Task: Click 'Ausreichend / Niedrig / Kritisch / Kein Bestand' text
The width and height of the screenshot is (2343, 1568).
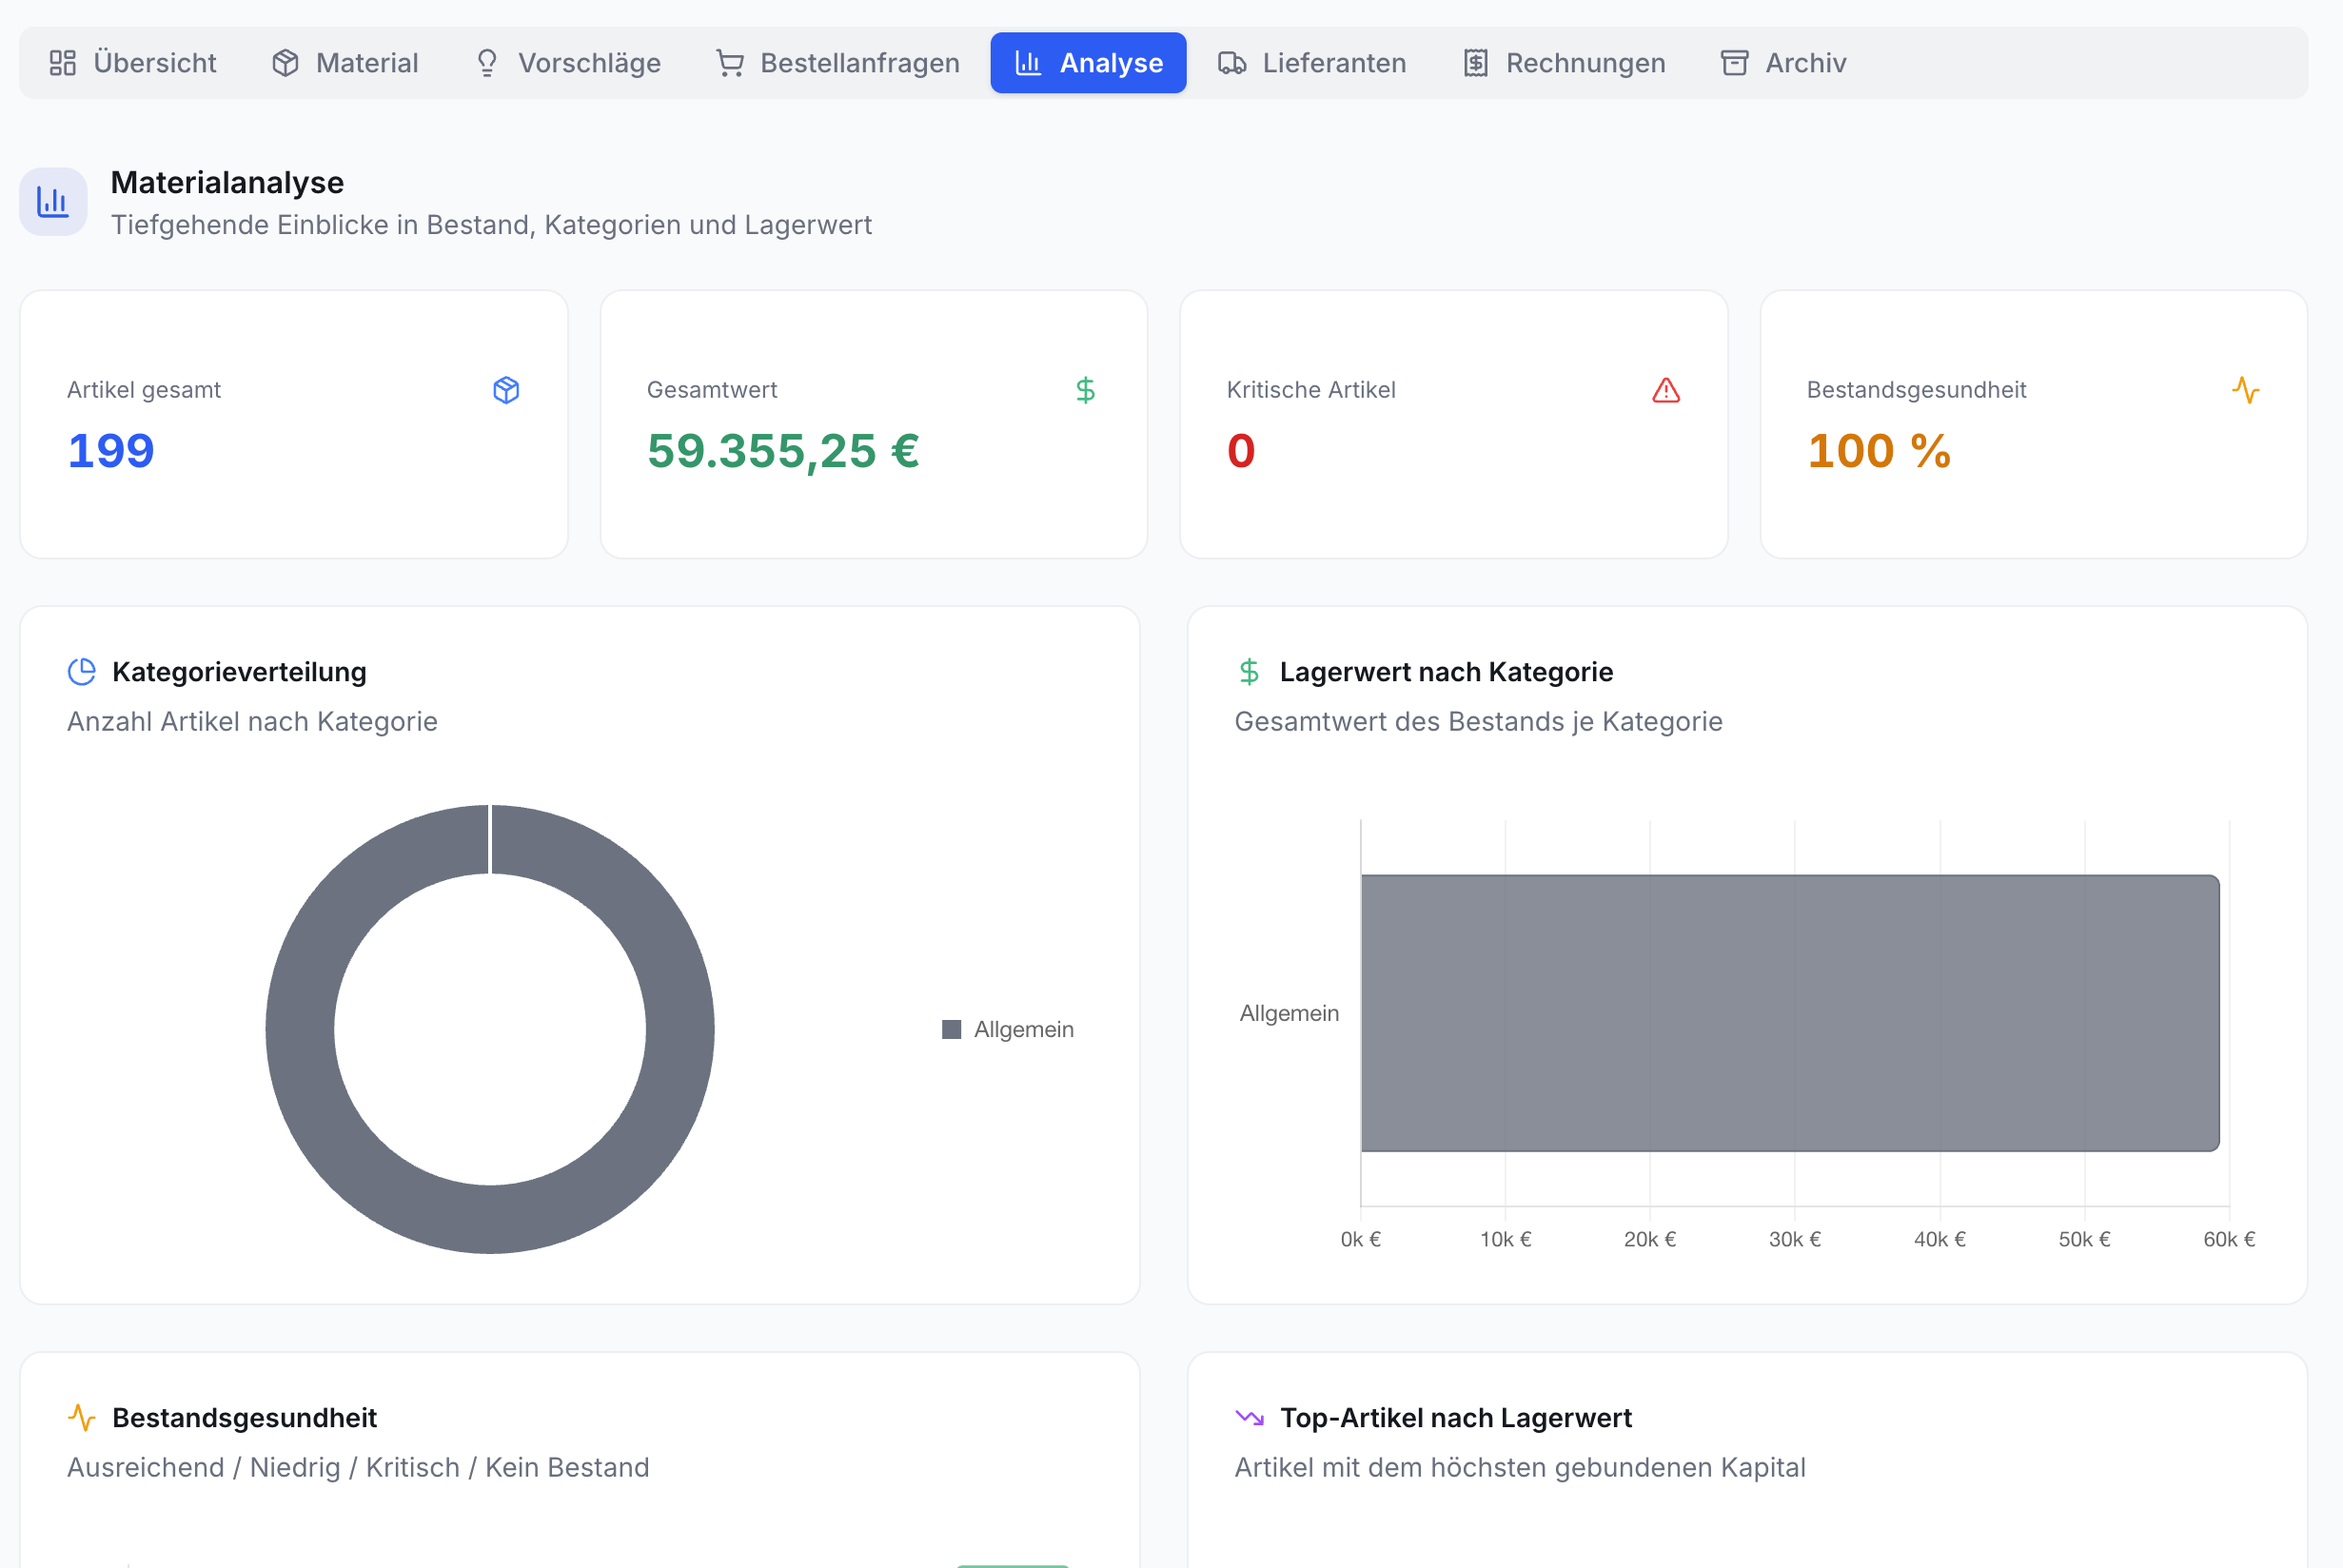Action: pyautogui.click(x=358, y=1467)
